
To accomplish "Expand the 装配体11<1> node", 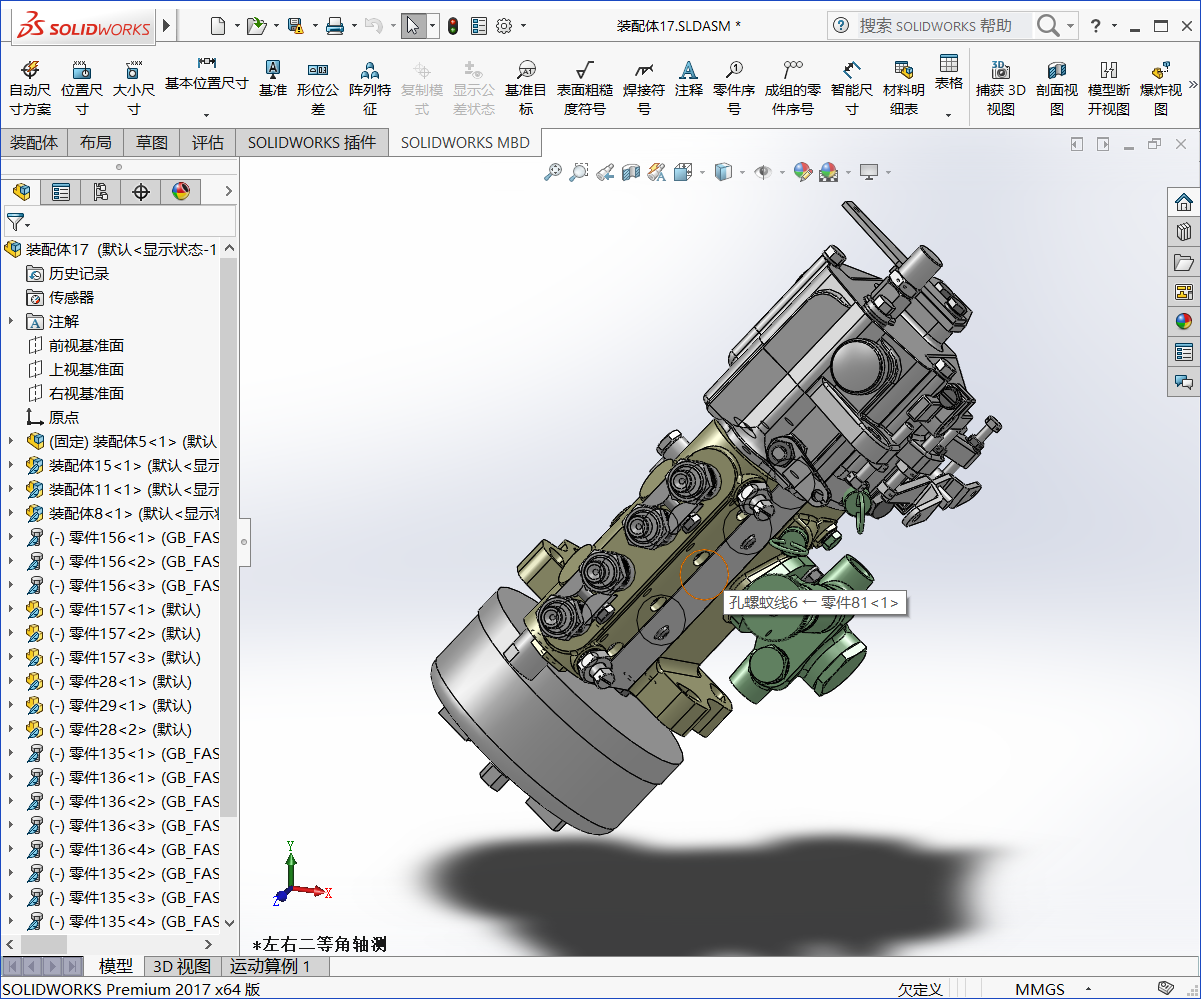I will click(11, 489).
